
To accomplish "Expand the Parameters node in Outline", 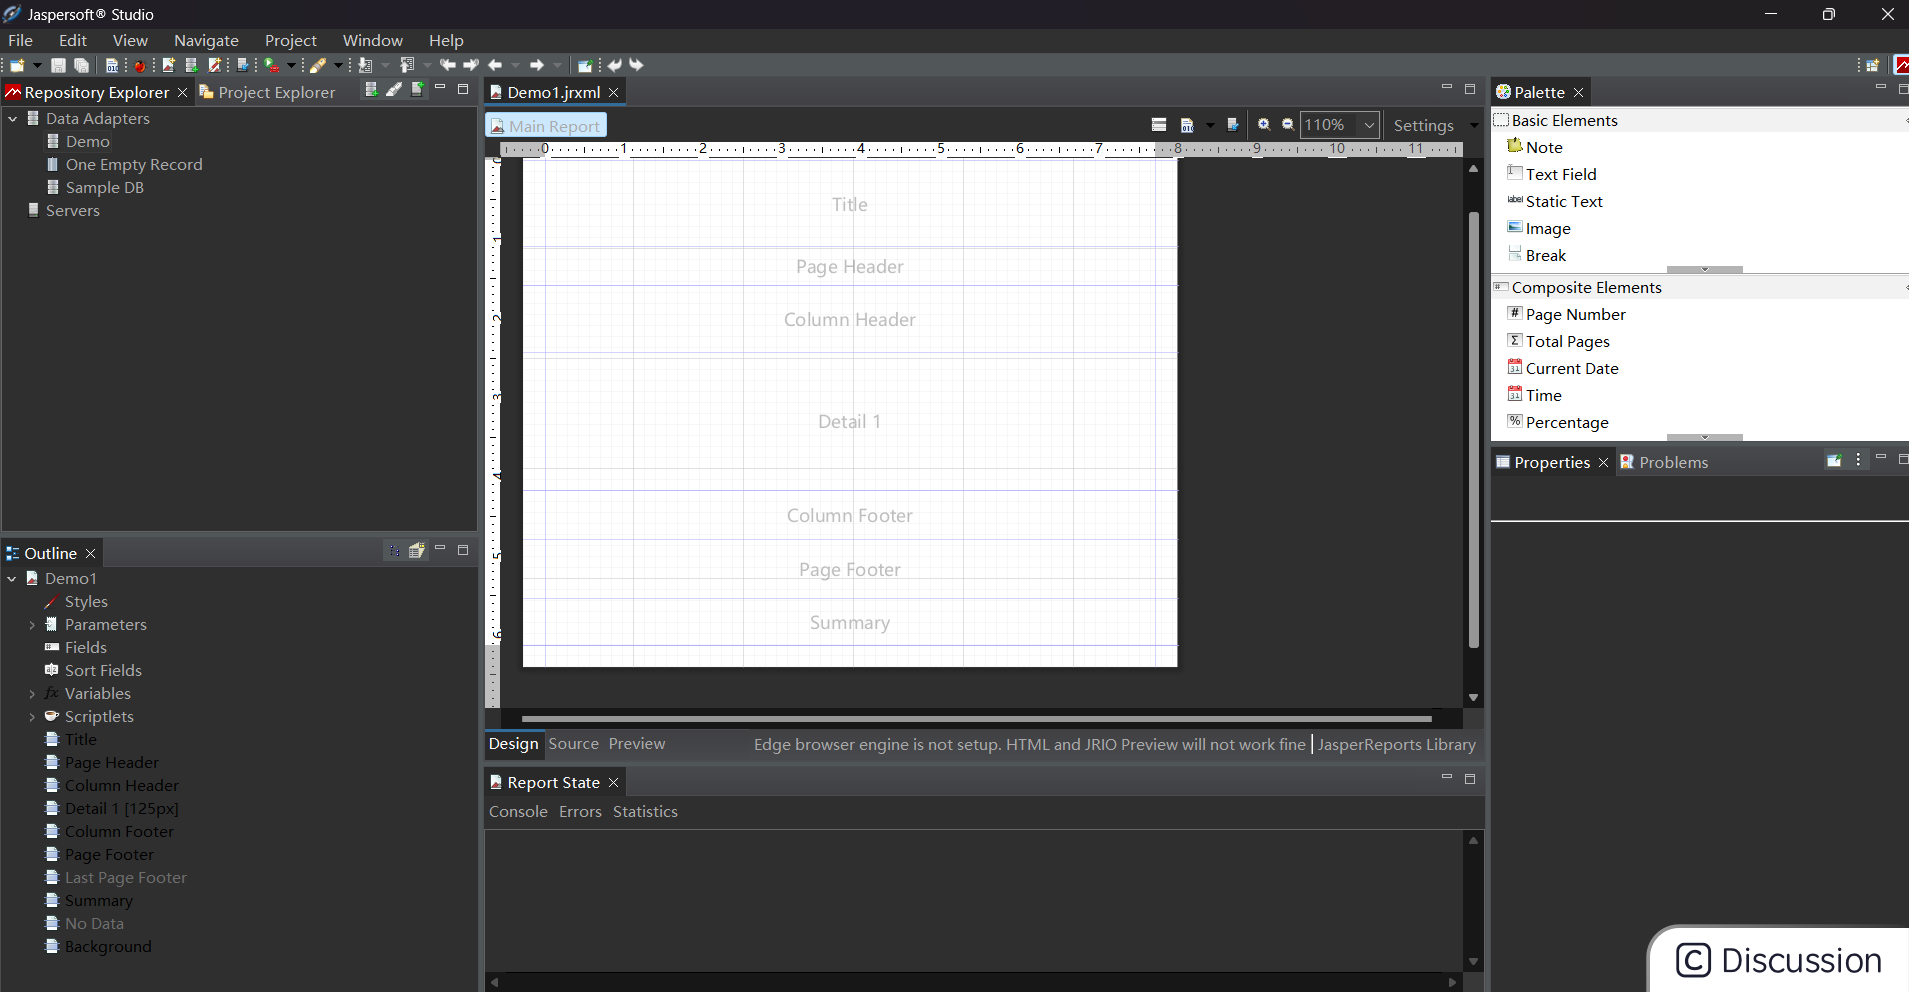I will click(32, 625).
